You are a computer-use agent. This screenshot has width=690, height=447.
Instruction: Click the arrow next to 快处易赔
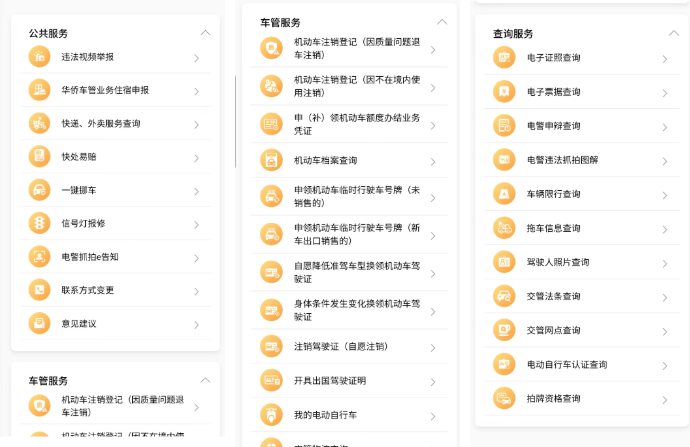point(196,157)
